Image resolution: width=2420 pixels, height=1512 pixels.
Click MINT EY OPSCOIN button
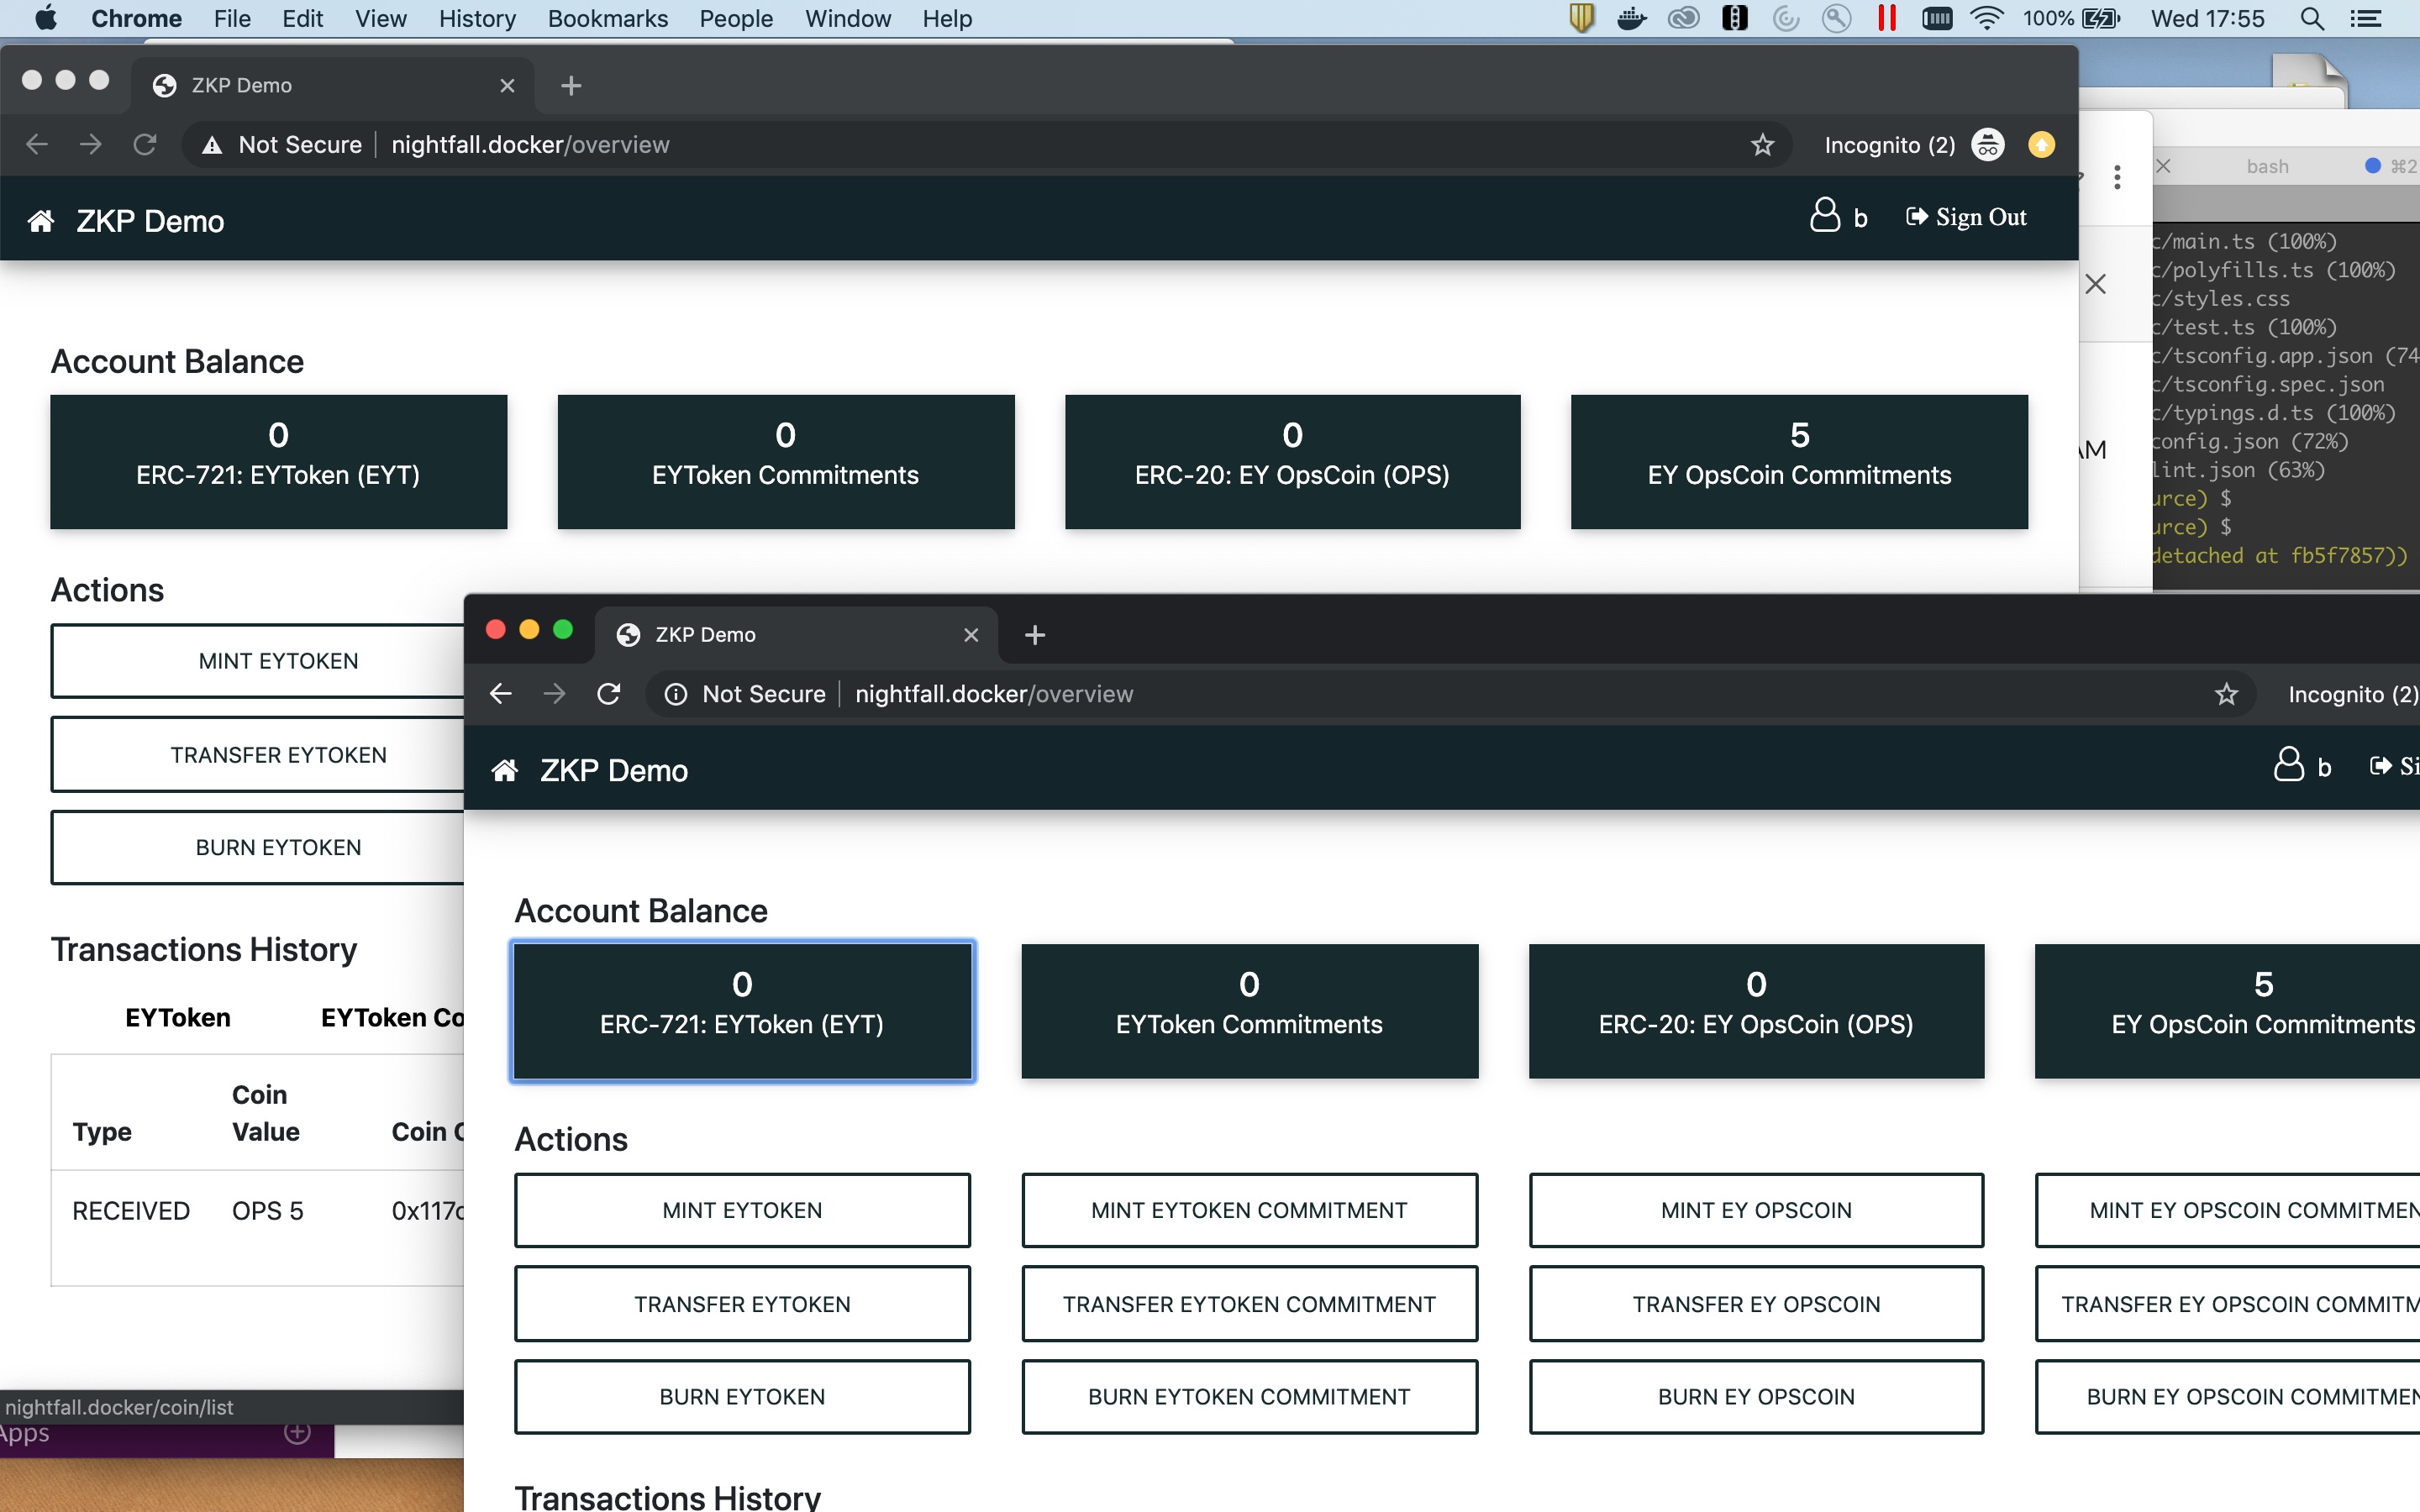click(x=1756, y=1210)
